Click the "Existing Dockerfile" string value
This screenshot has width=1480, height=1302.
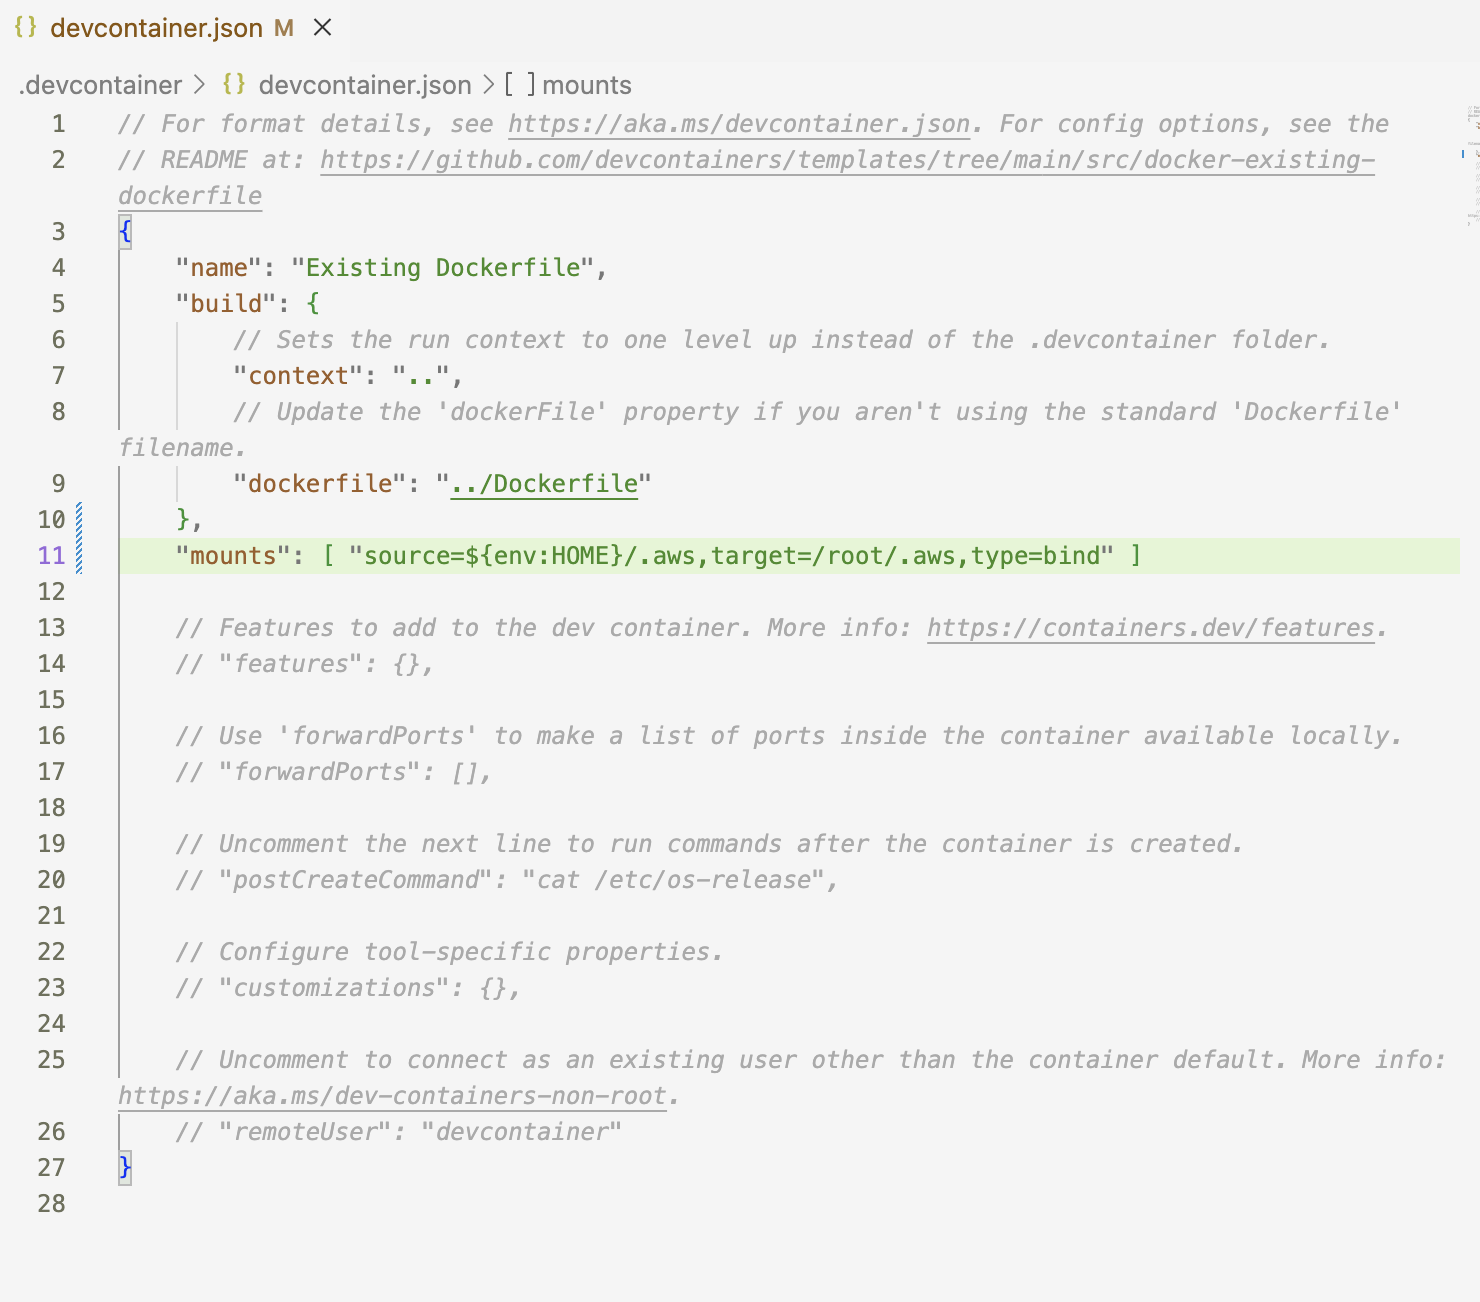tap(442, 268)
